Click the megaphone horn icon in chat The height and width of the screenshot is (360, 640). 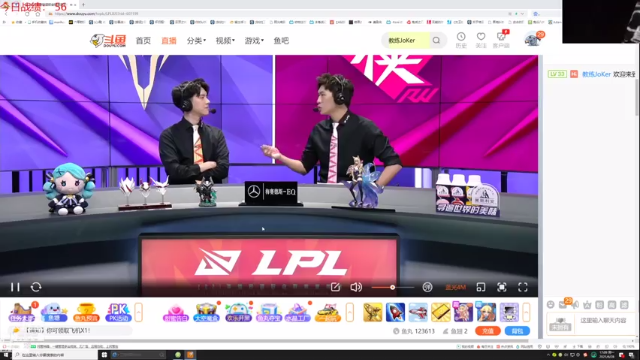(x=576, y=305)
